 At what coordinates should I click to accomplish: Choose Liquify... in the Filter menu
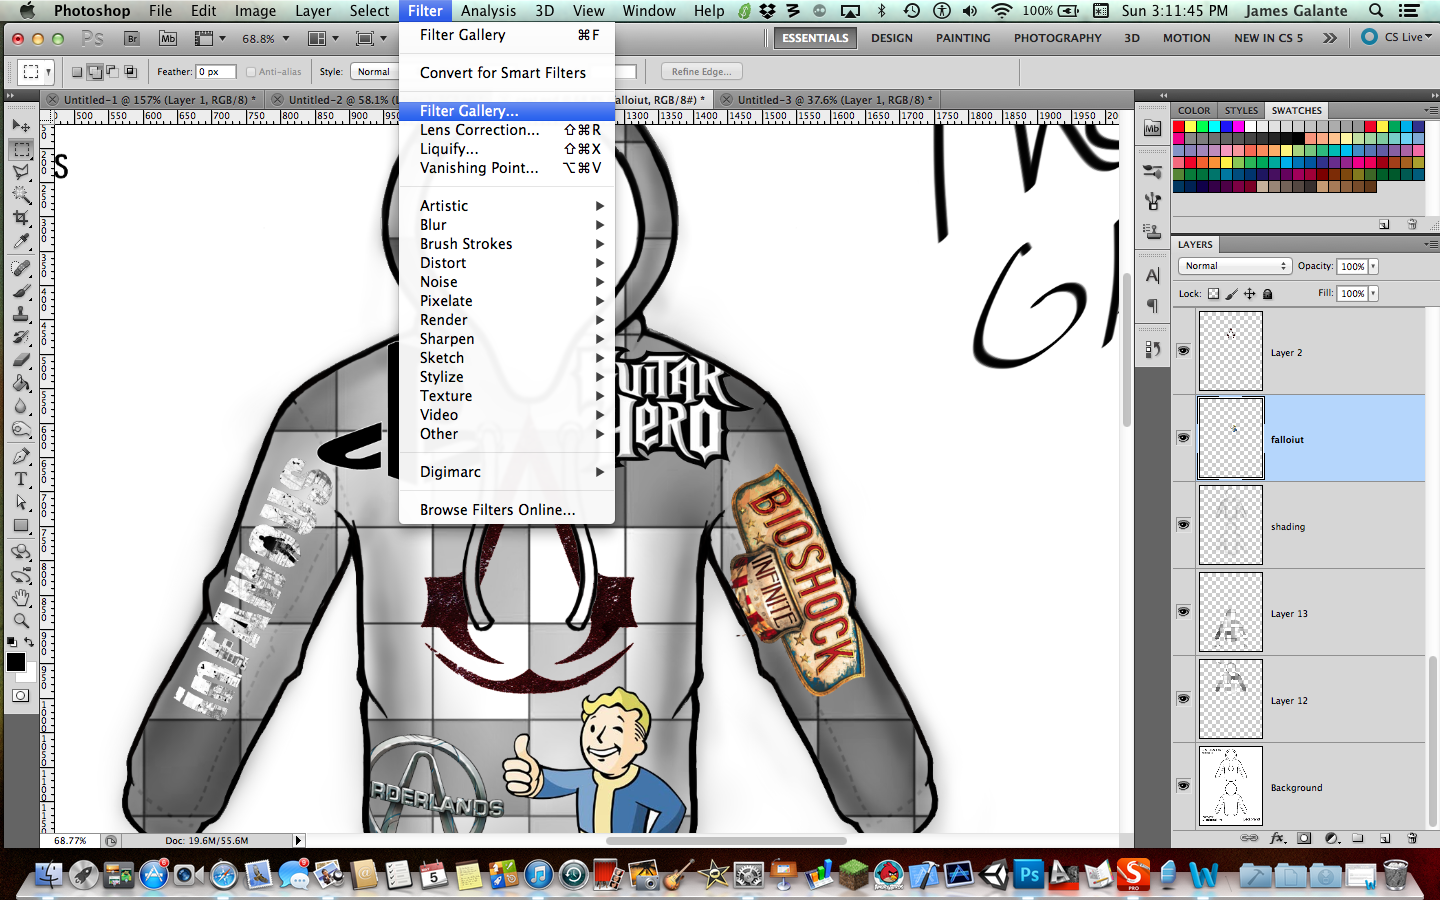pyautogui.click(x=506, y=149)
